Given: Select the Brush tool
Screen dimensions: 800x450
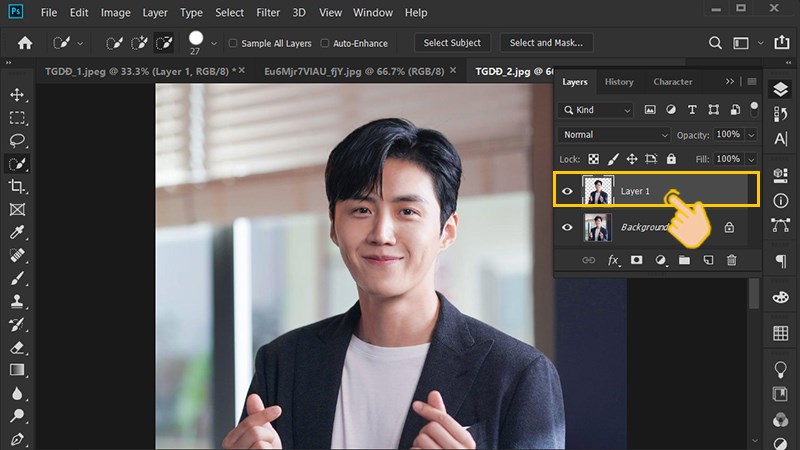Looking at the screenshot, I should pos(17,279).
